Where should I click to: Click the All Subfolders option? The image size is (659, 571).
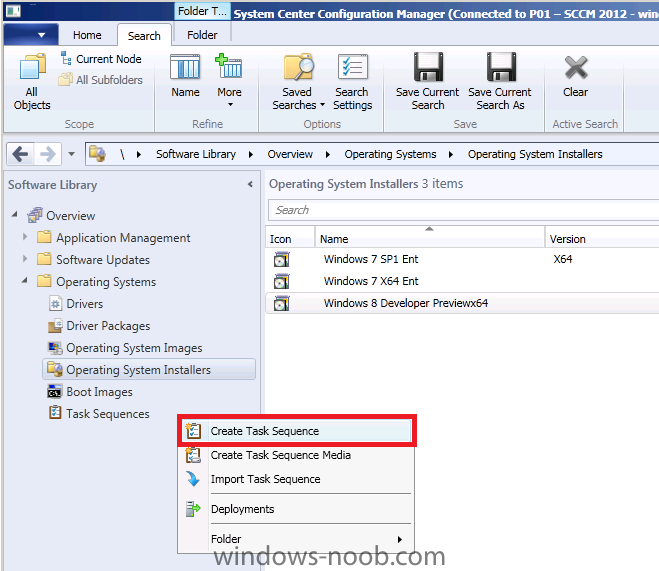tap(101, 79)
